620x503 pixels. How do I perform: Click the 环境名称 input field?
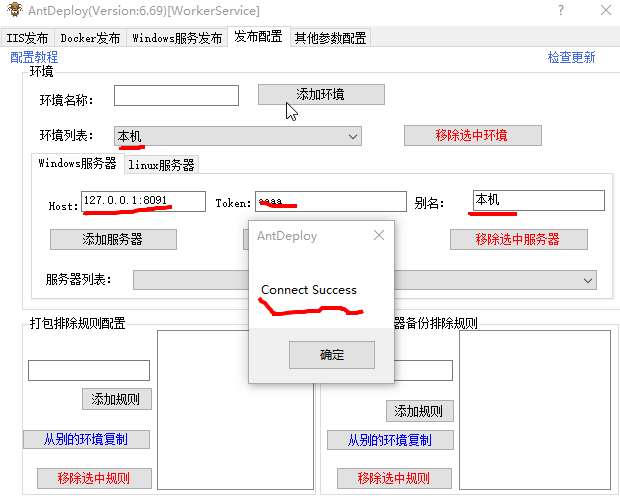pos(176,95)
